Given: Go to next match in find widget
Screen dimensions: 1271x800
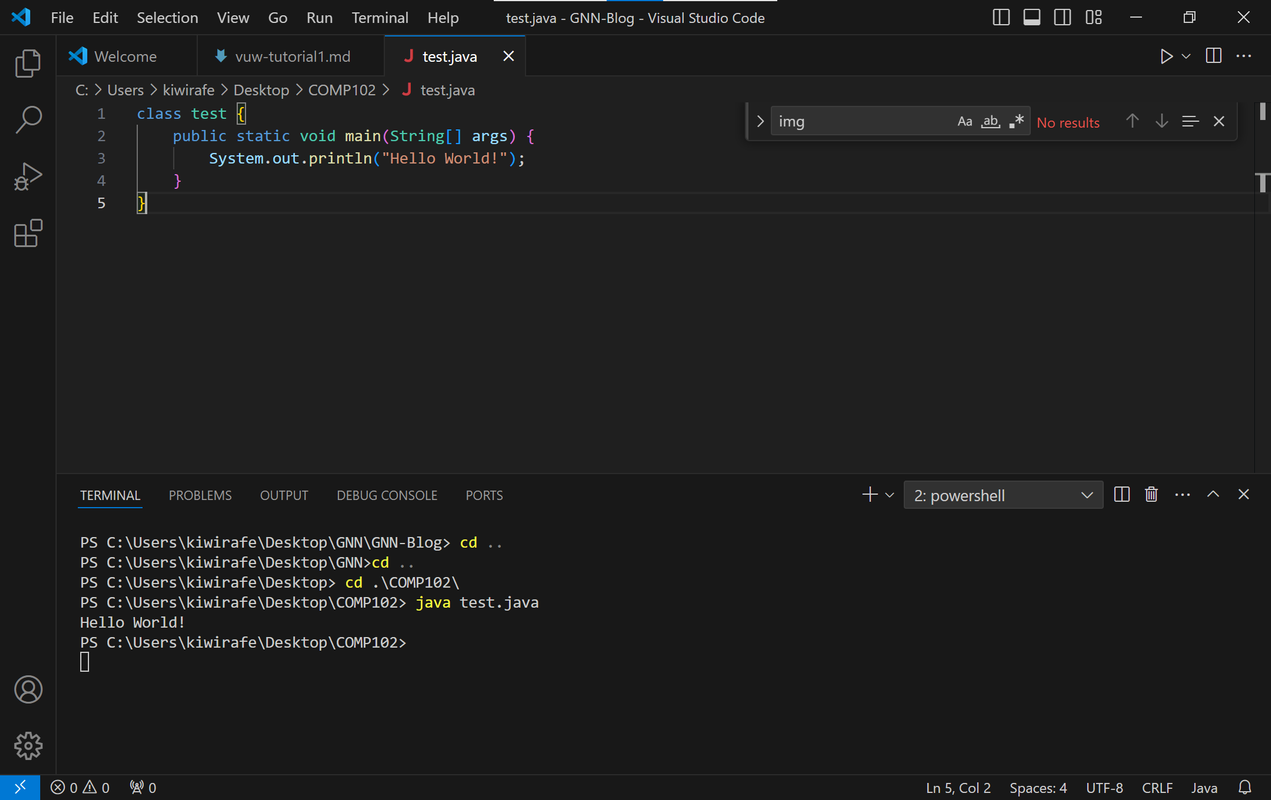Looking at the screenshot, I should click(1161, 121).
